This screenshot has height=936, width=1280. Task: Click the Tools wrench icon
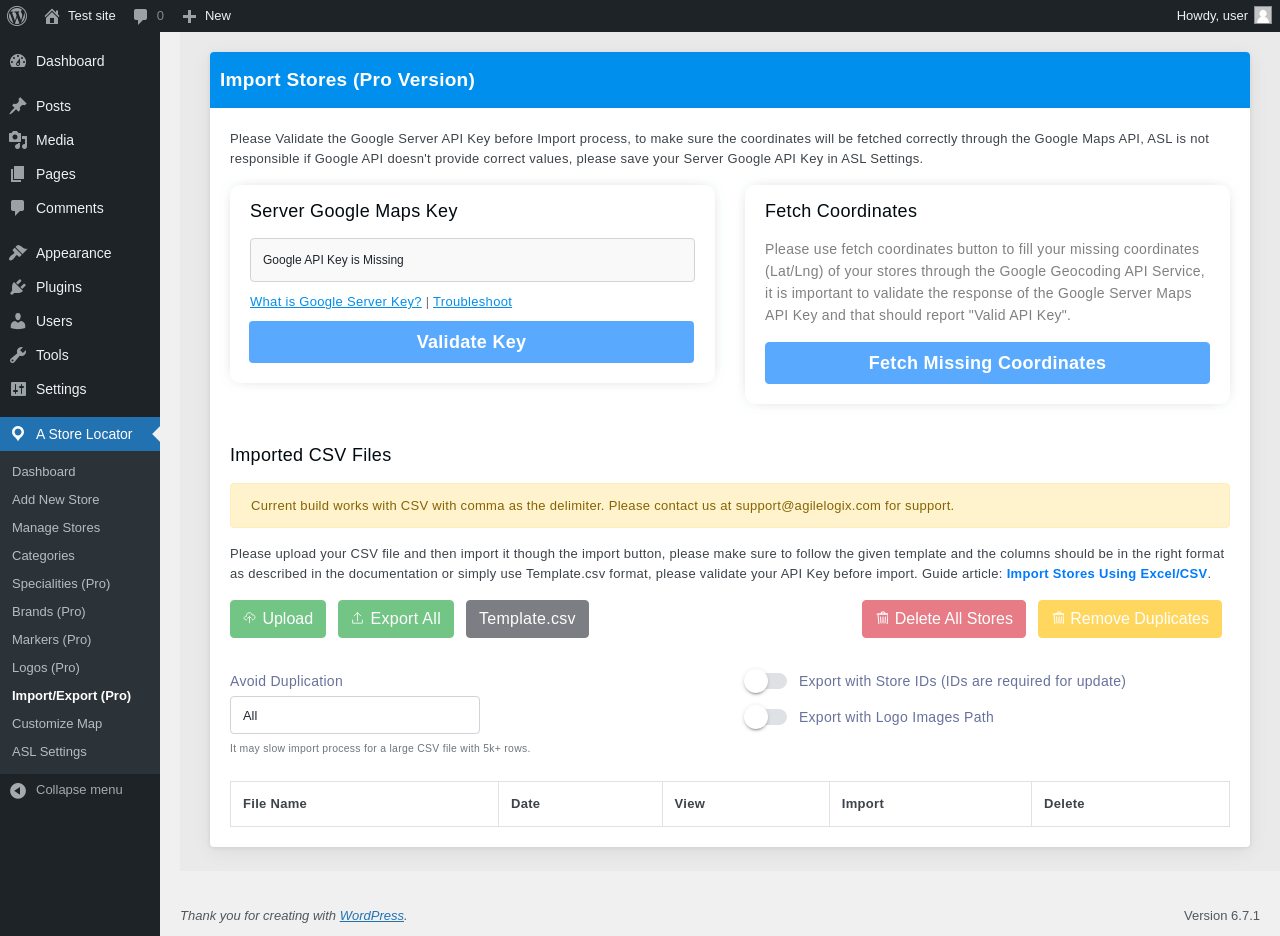18,355
